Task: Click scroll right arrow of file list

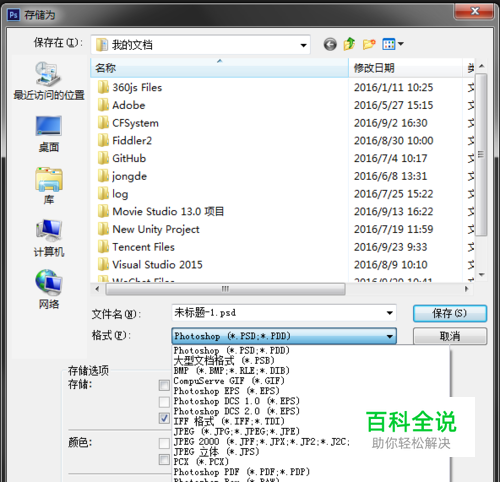Action: pos(467,289)
